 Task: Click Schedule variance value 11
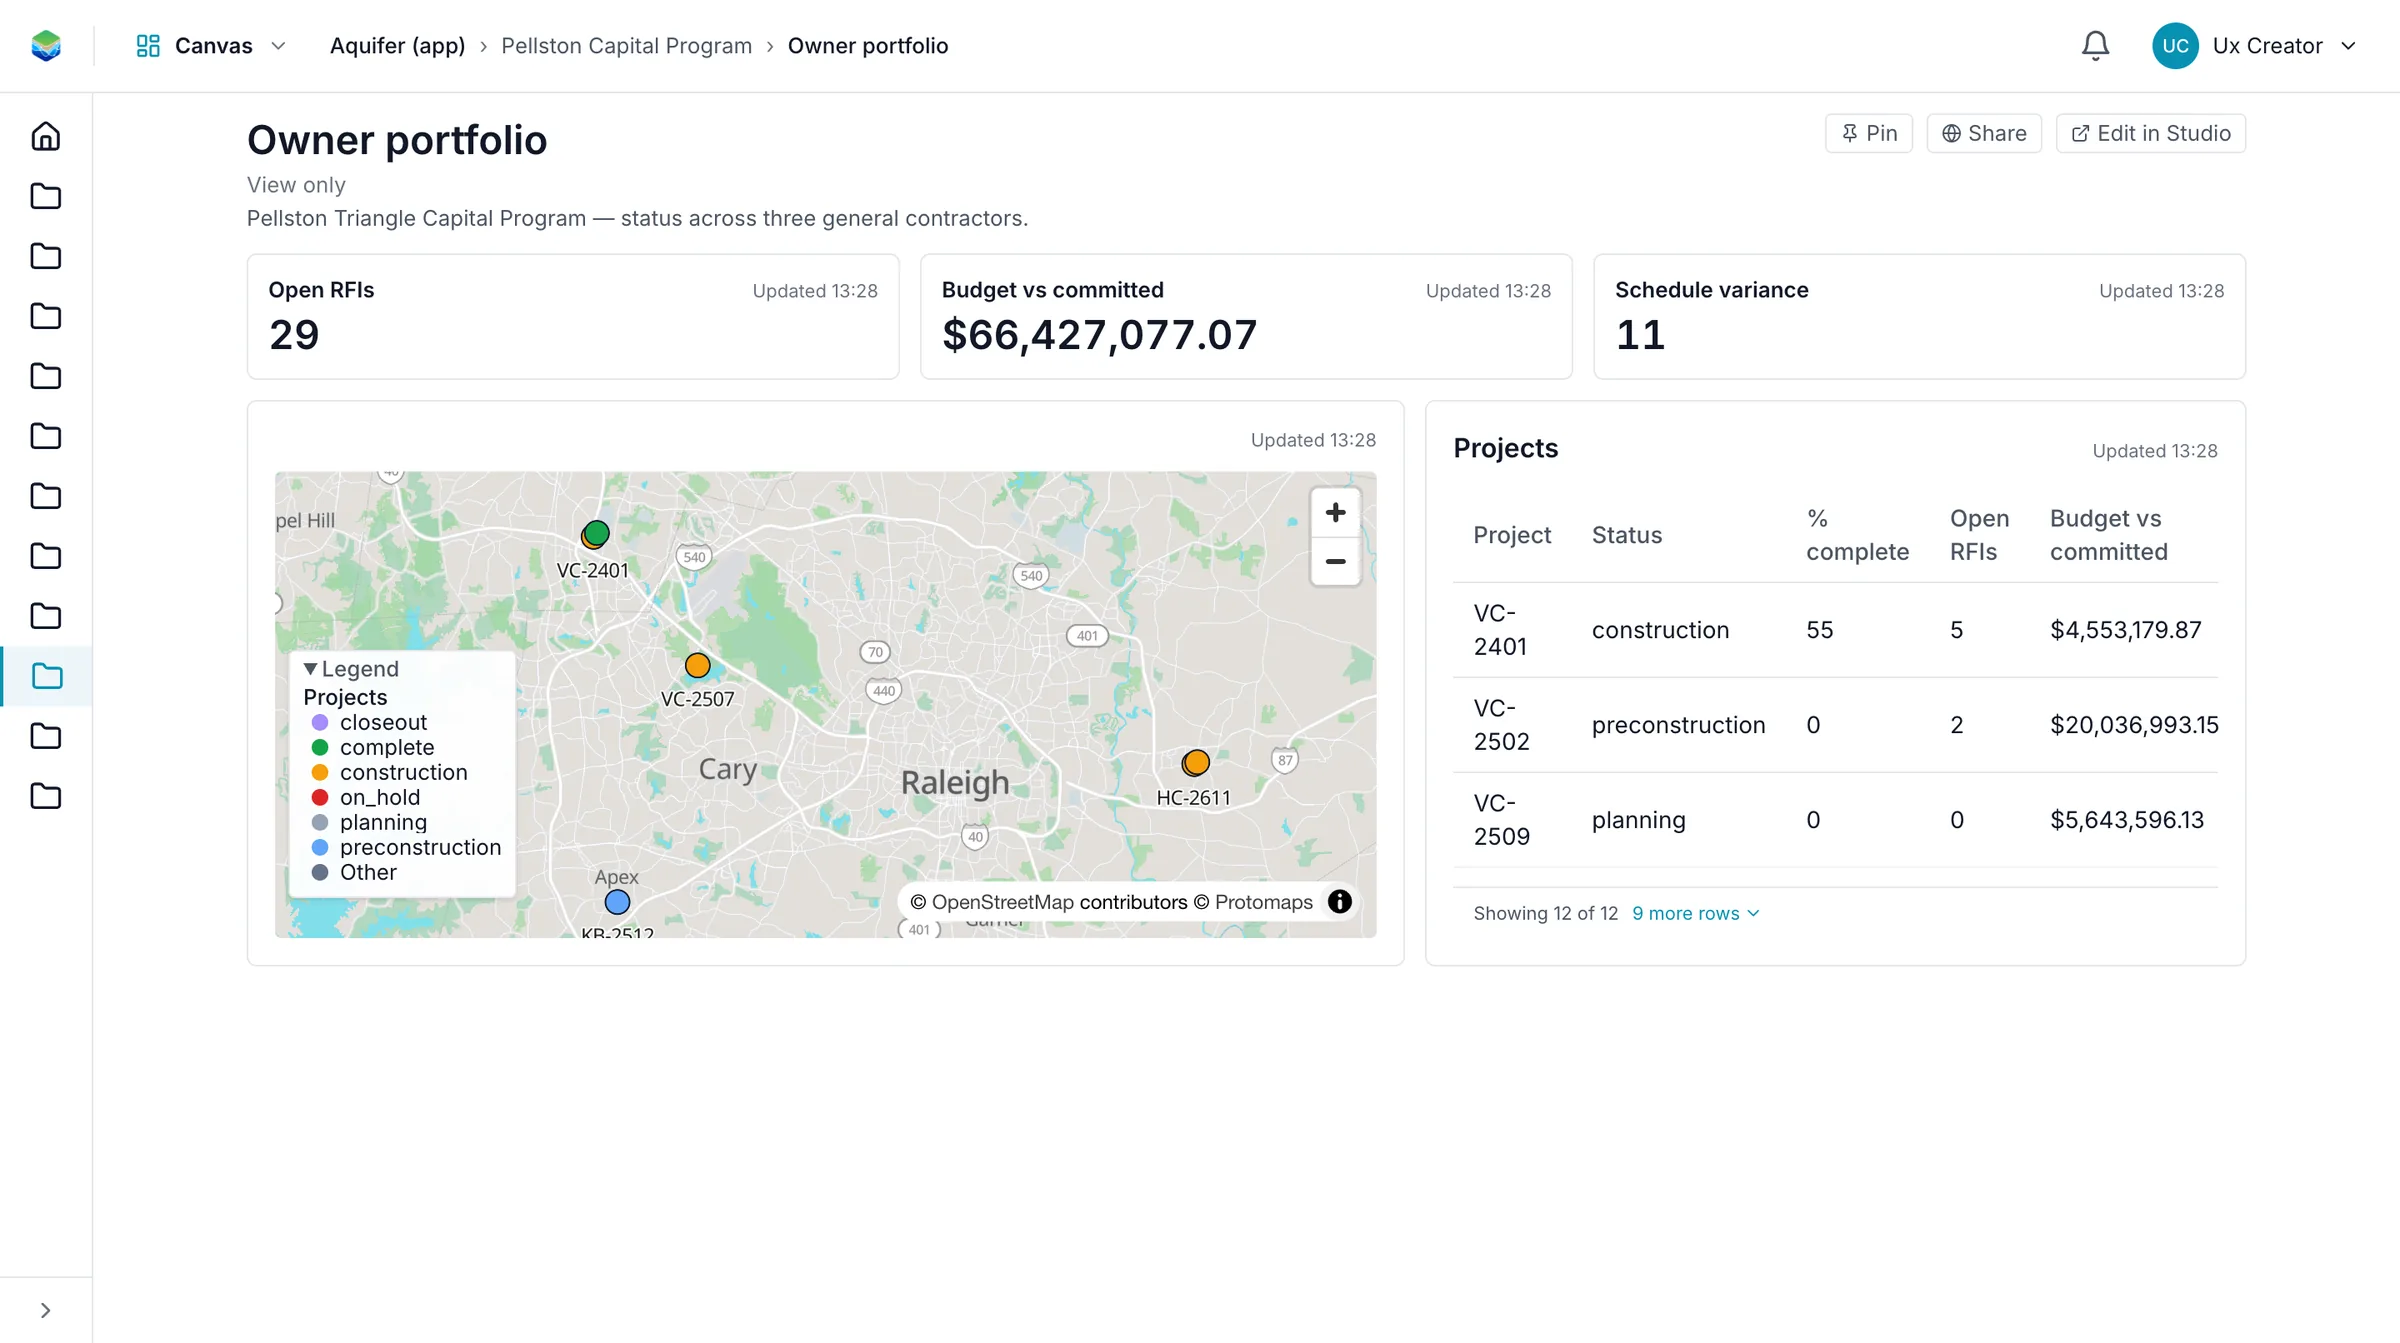coord(1640,335)
